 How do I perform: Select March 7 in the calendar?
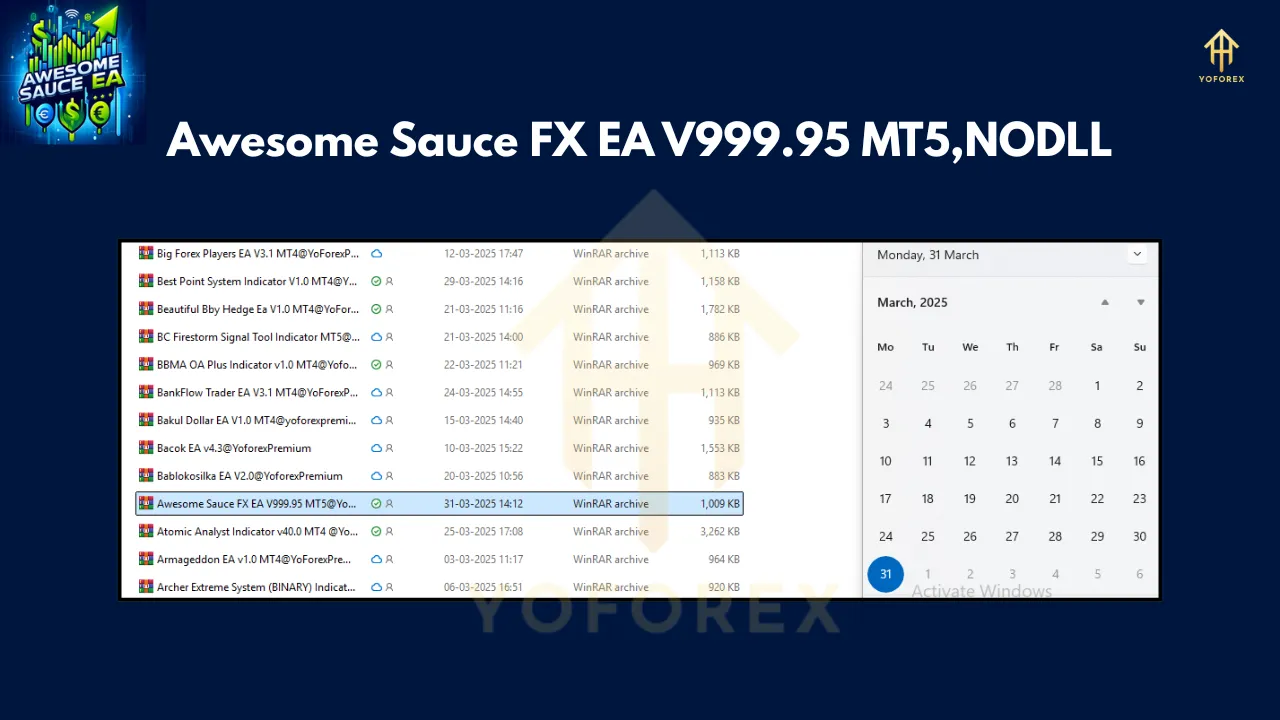click(x=1055, y=424)
